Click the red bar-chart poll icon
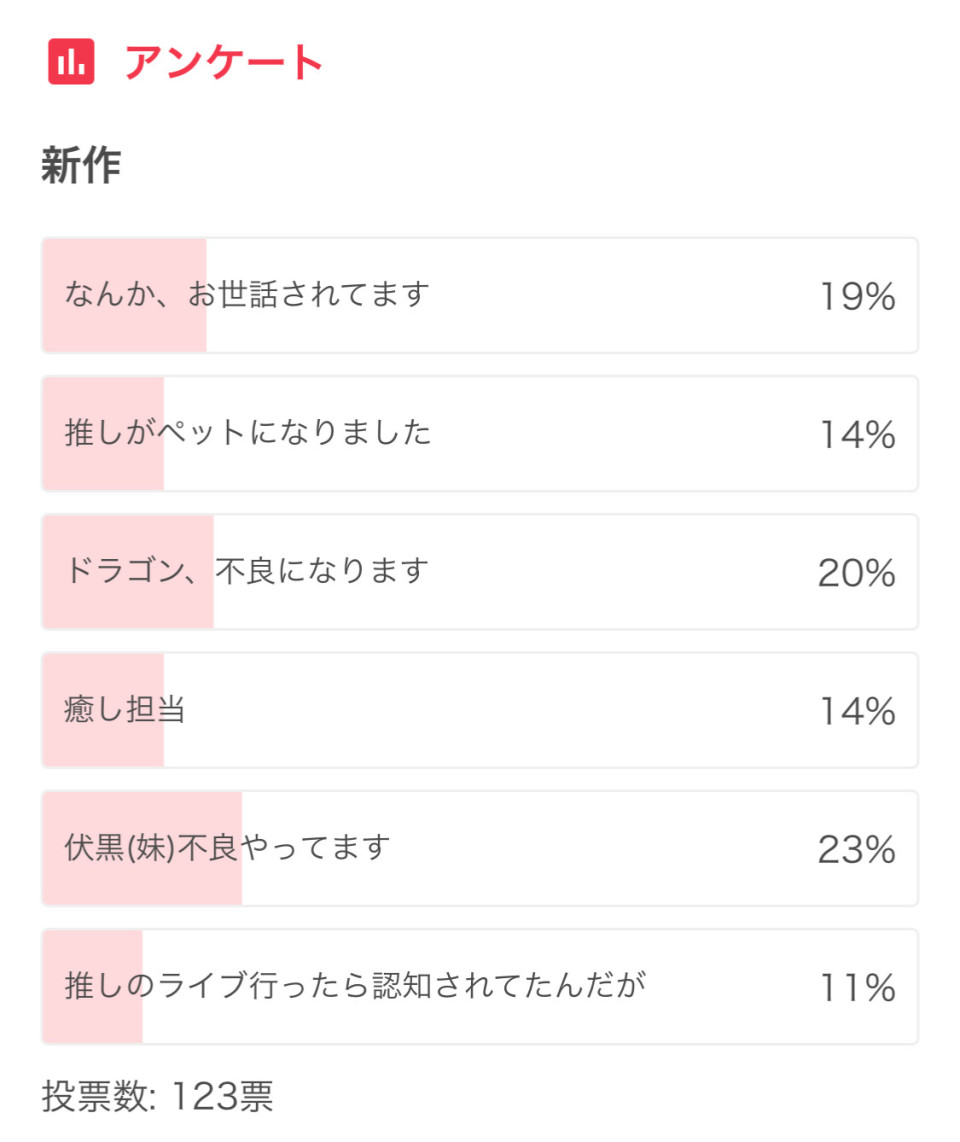Viewport: 960px width, 1142px height. tap(71, 61)
